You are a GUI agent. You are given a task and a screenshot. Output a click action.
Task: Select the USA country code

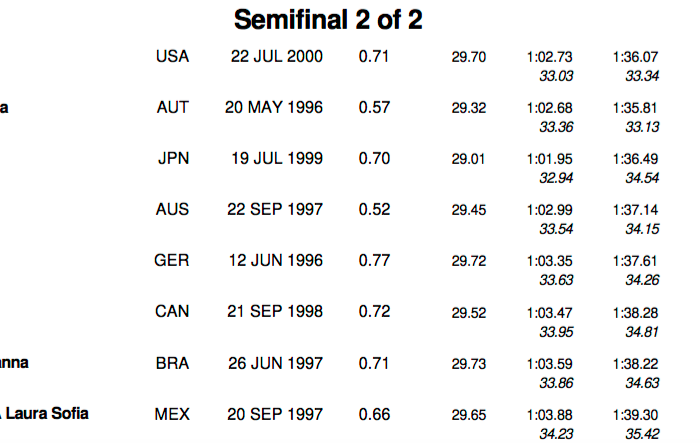(x=172, y=56)
